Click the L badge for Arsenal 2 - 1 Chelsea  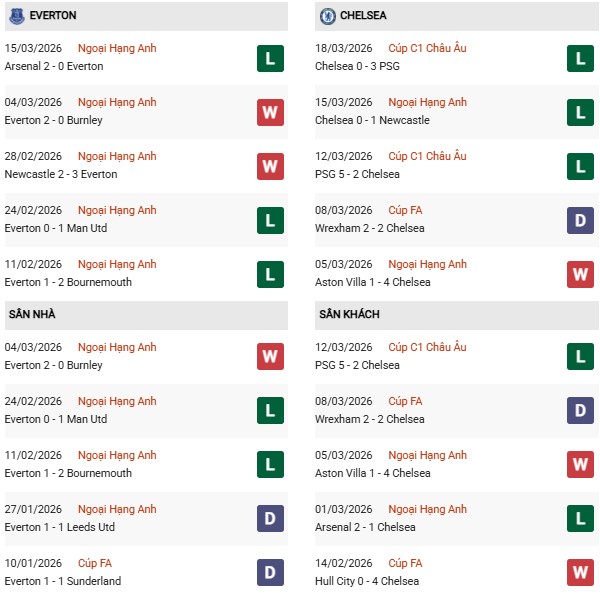pyautogui.click(x=580, y=519)
